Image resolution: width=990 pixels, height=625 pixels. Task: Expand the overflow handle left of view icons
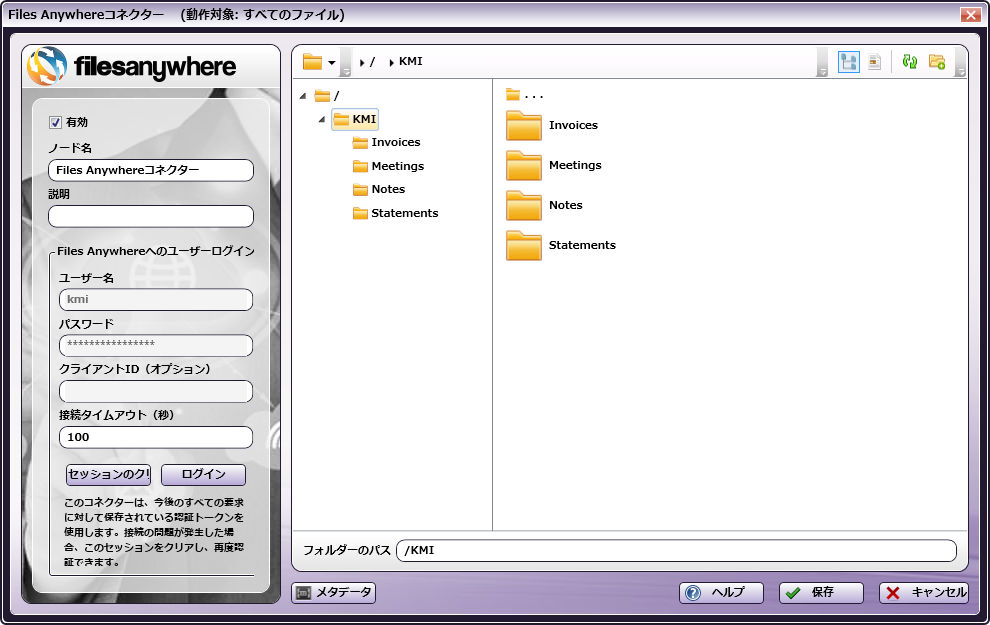pos(822,62)
